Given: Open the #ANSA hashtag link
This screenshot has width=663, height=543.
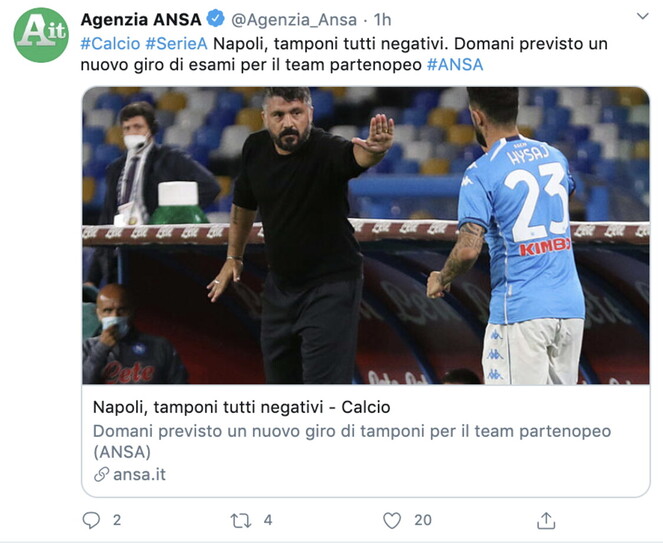Looking at the screenshot, I should [x=454, y=65].
